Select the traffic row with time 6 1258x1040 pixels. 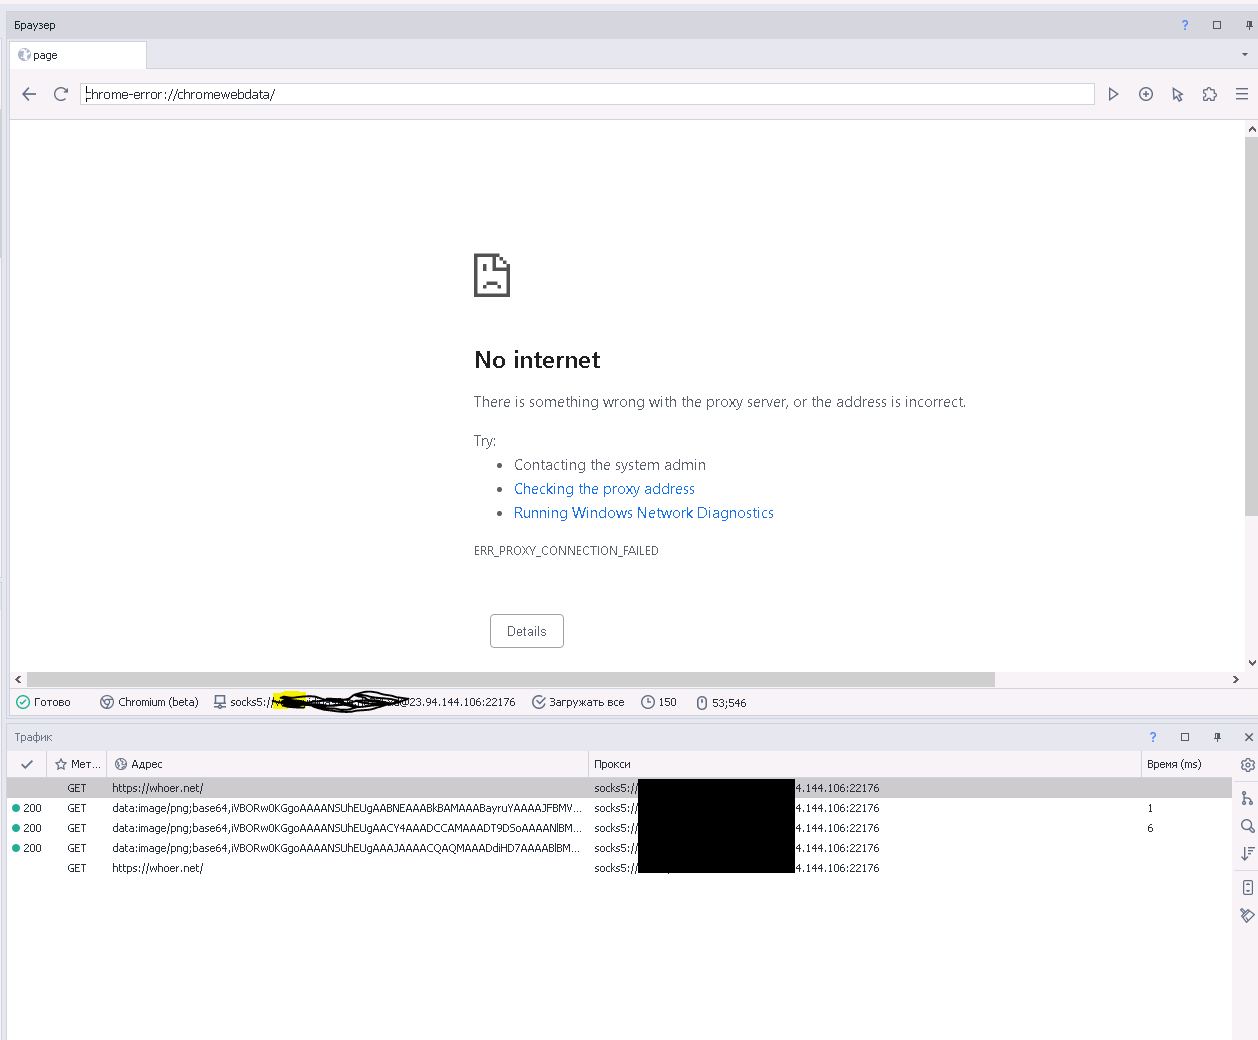[x=619, y=828]
